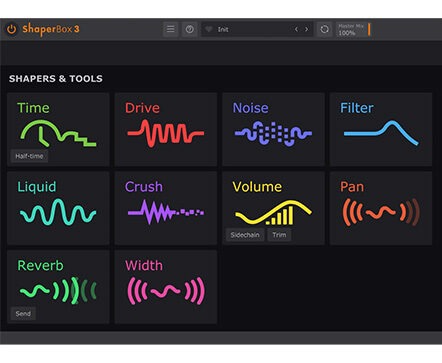Click the Noise tile label
Viewport: 442px width, 363px height.
point(250,108)
